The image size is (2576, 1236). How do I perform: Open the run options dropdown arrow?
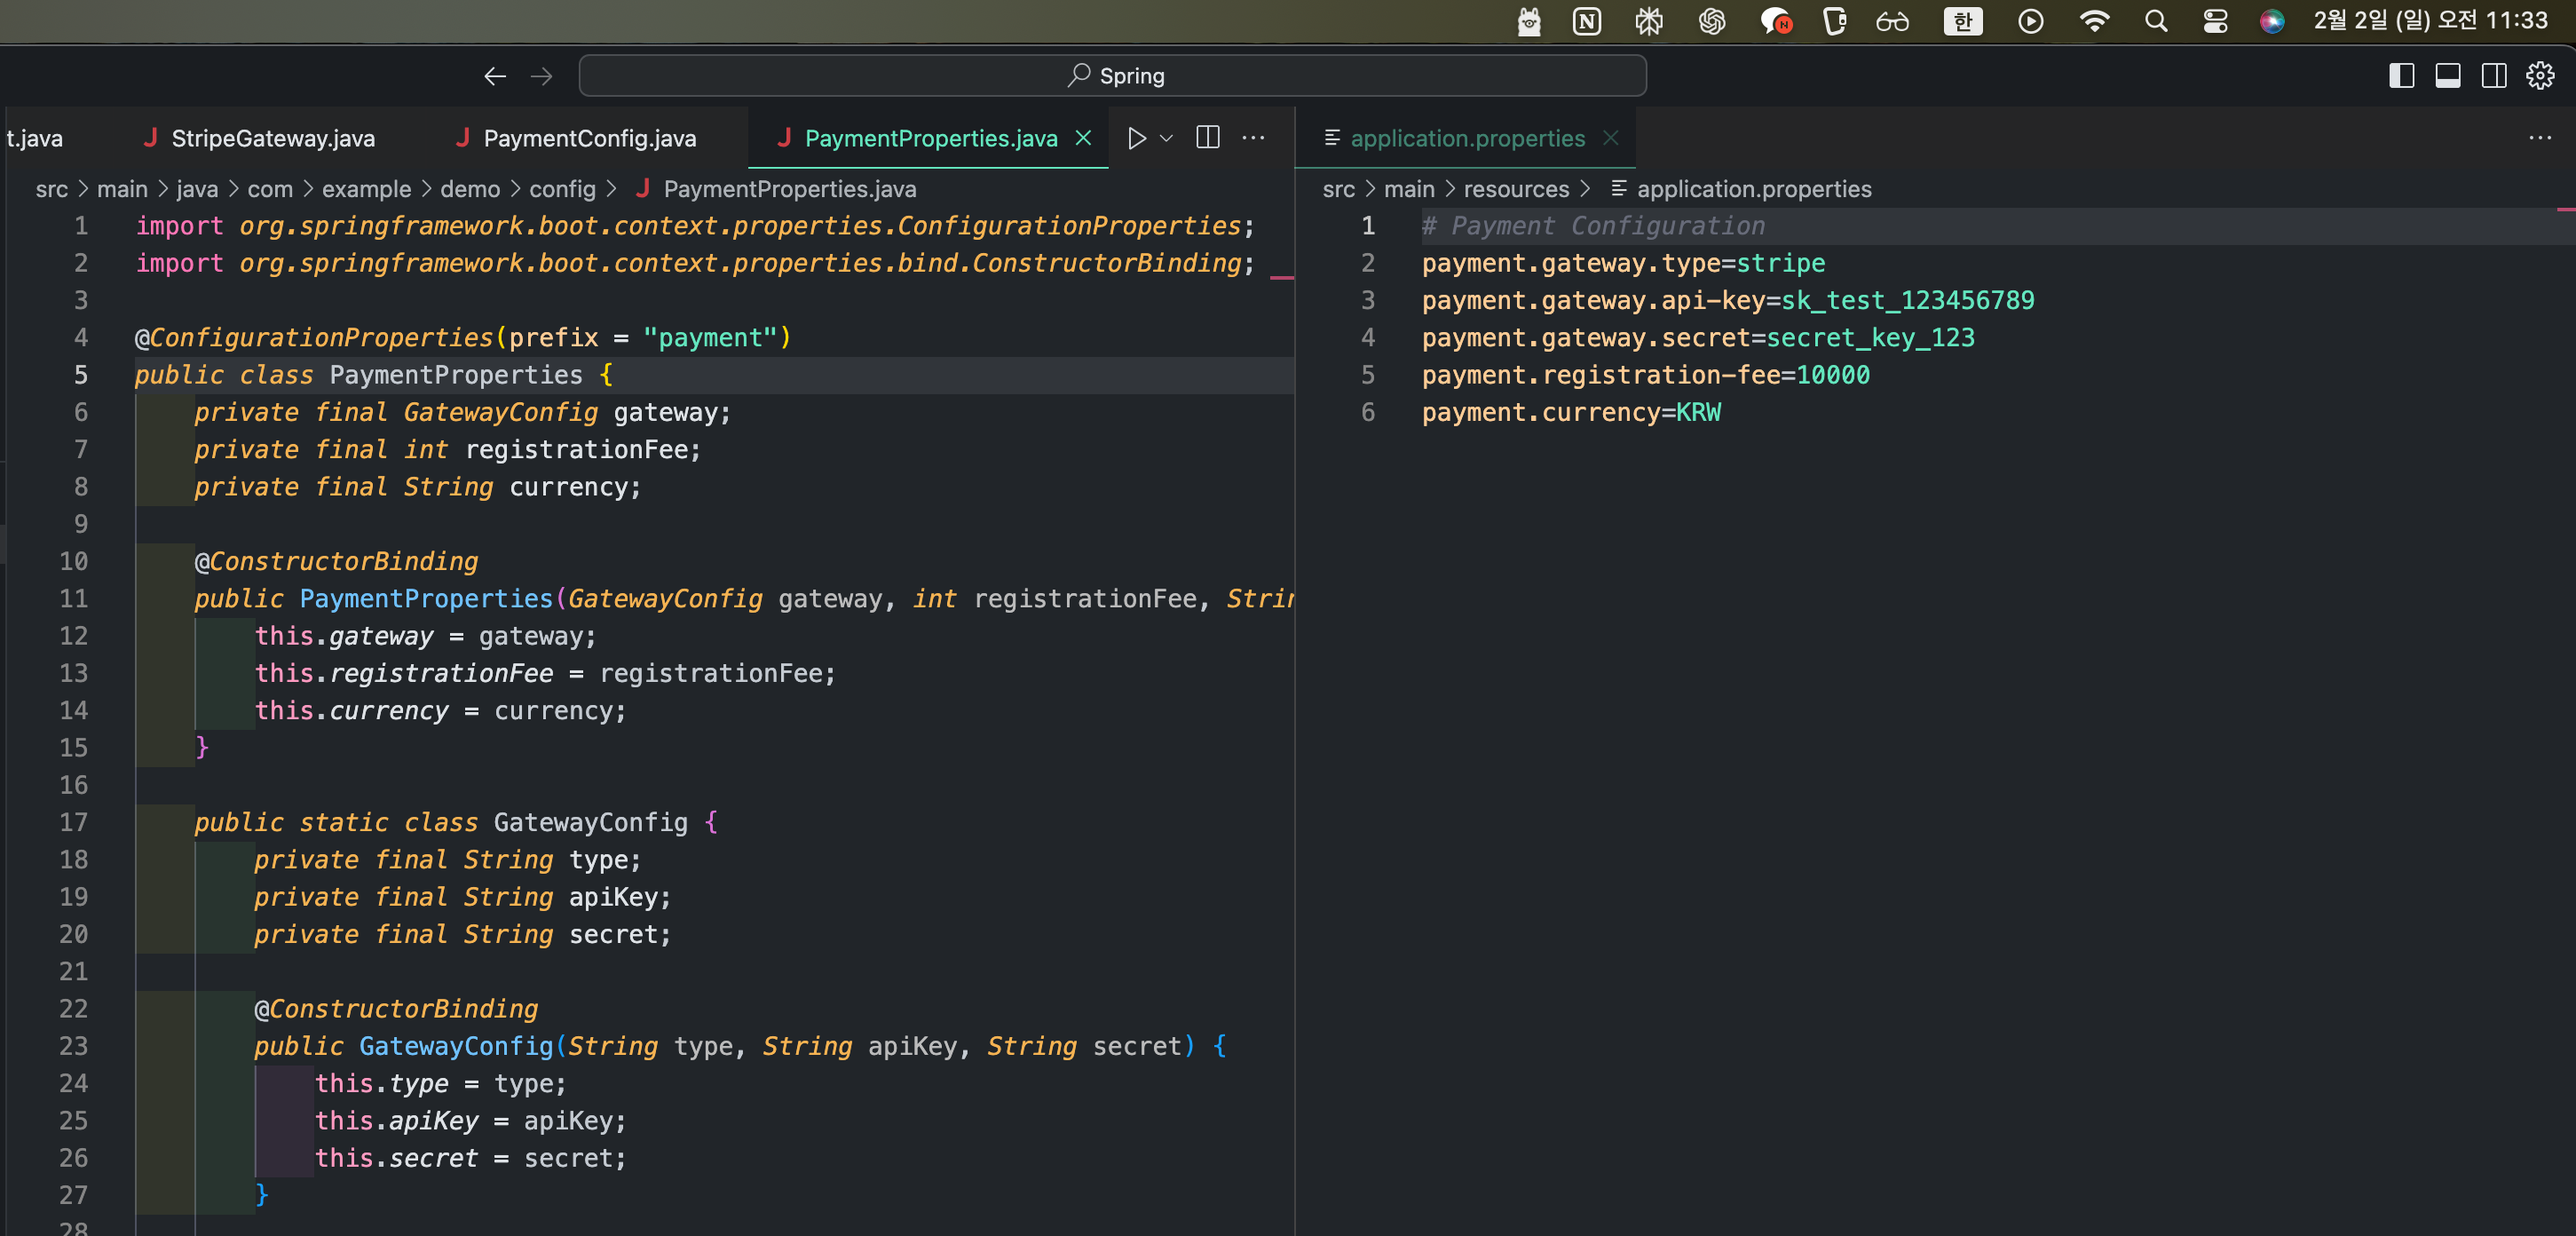pos(1166,138)
